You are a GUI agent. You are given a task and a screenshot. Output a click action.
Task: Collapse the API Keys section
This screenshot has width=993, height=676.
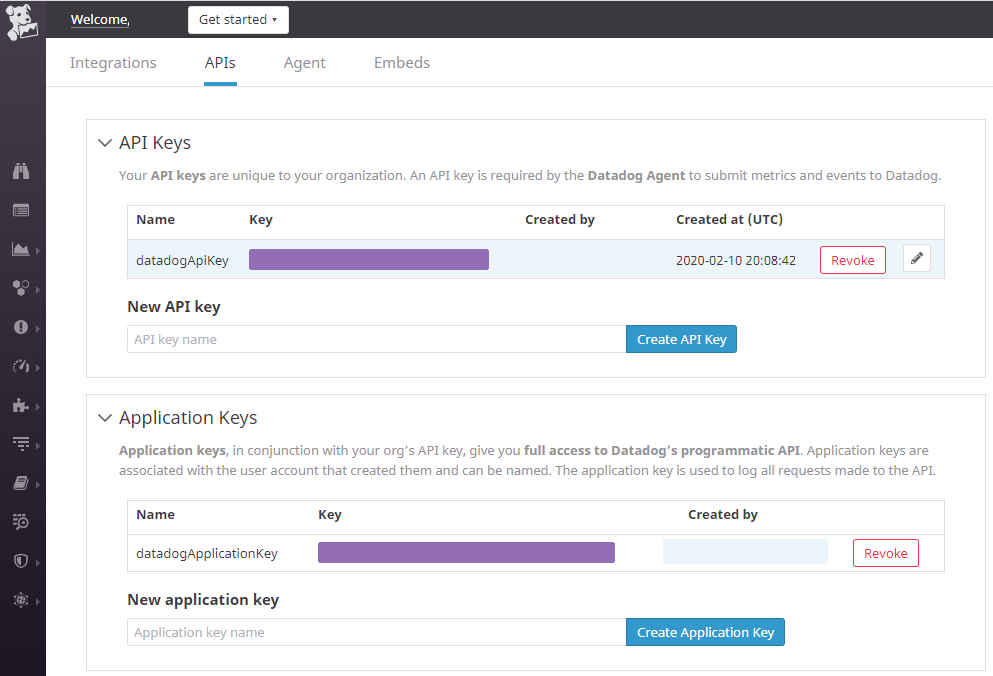coord(105,143)
